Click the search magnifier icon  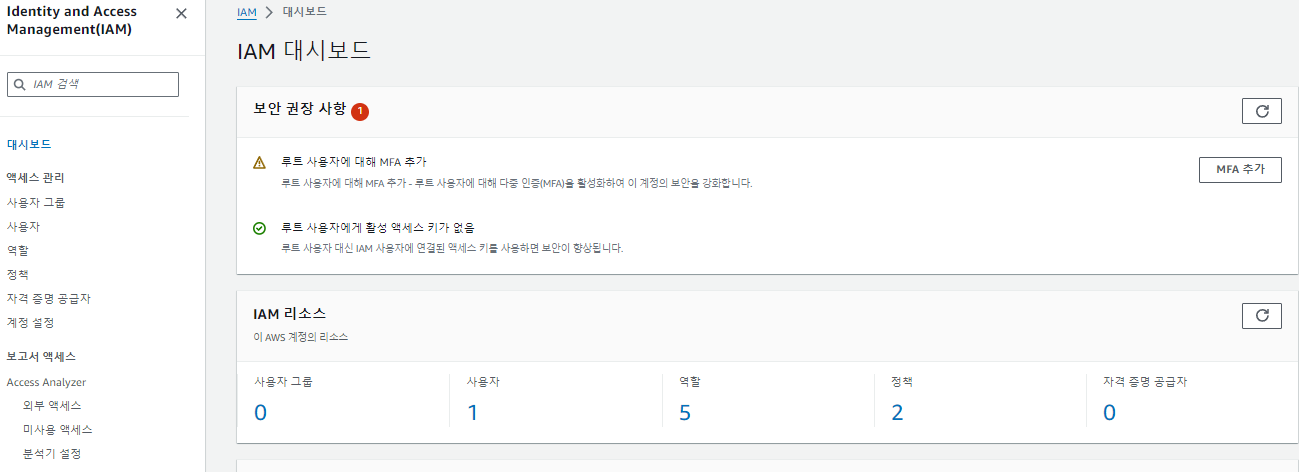click(x=20, y=85)
